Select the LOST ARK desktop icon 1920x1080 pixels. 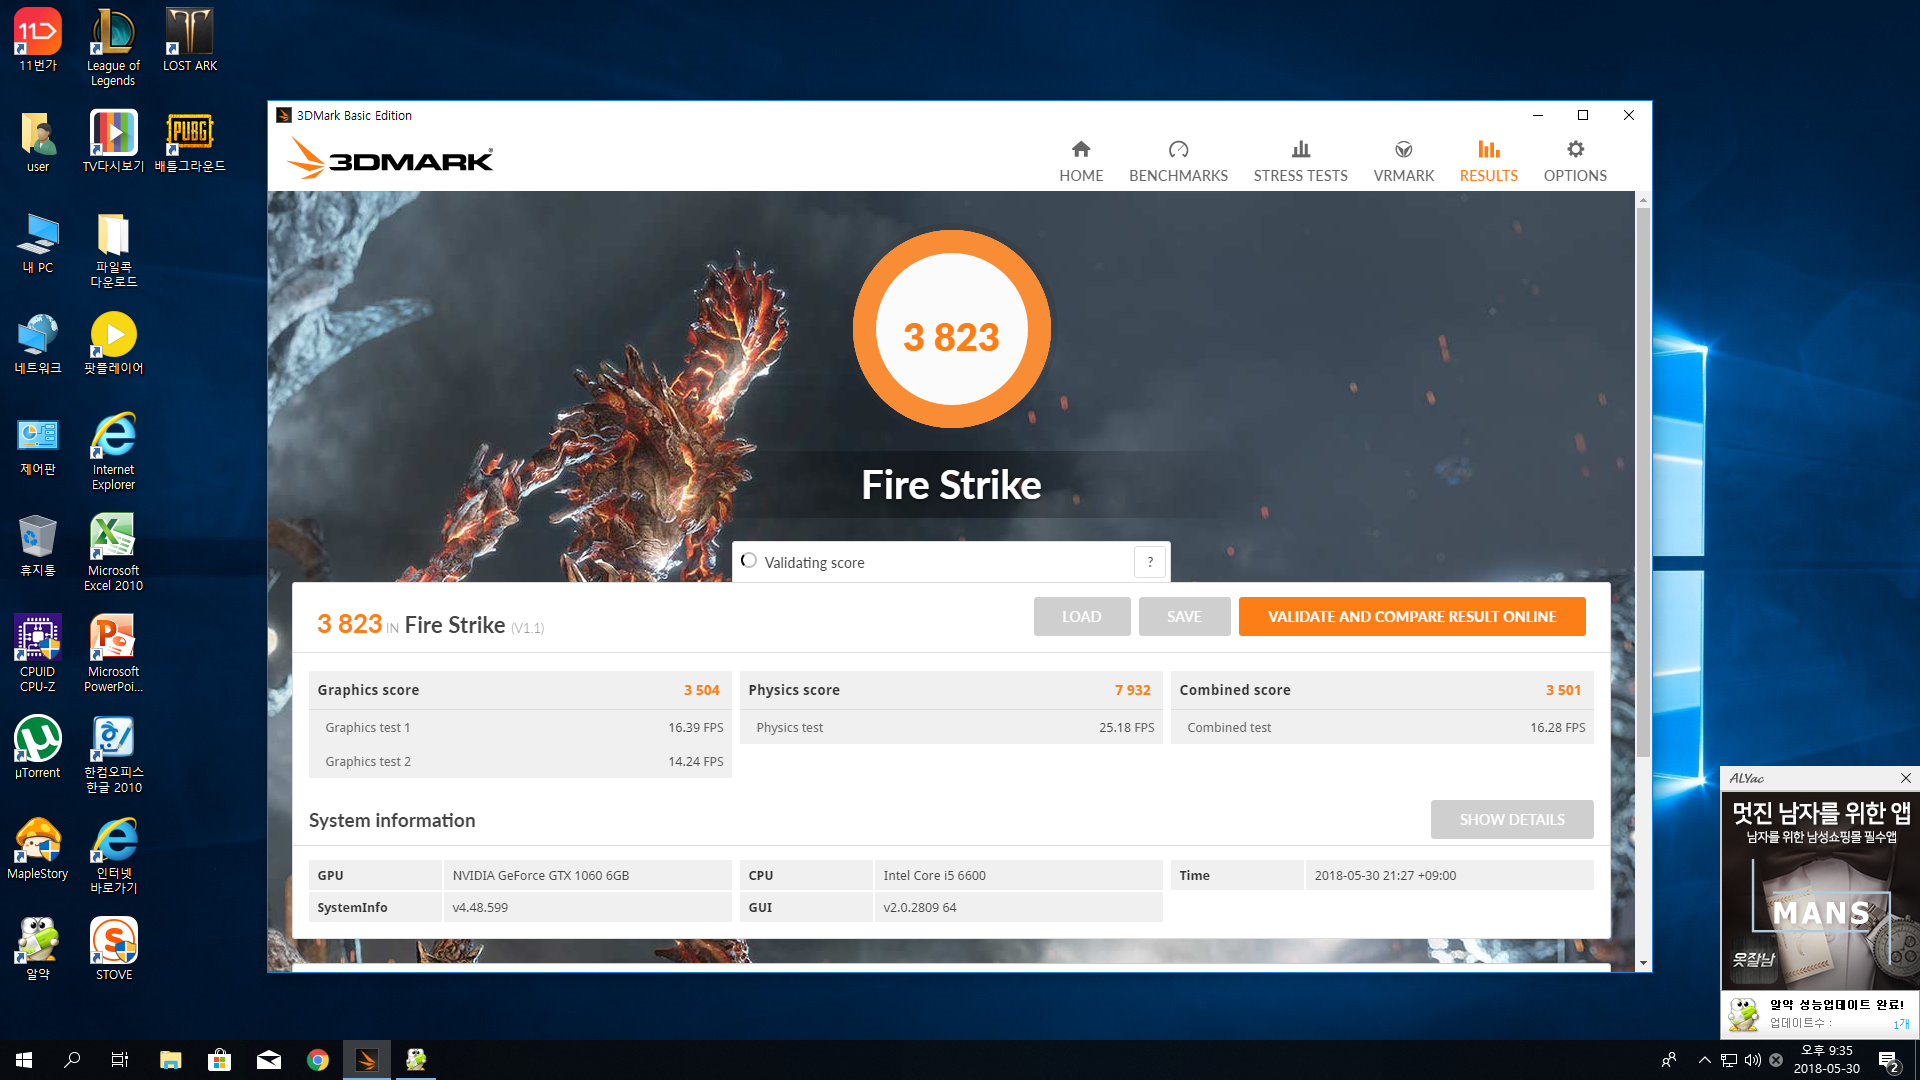pyautogui.click(x=190, y=41)
